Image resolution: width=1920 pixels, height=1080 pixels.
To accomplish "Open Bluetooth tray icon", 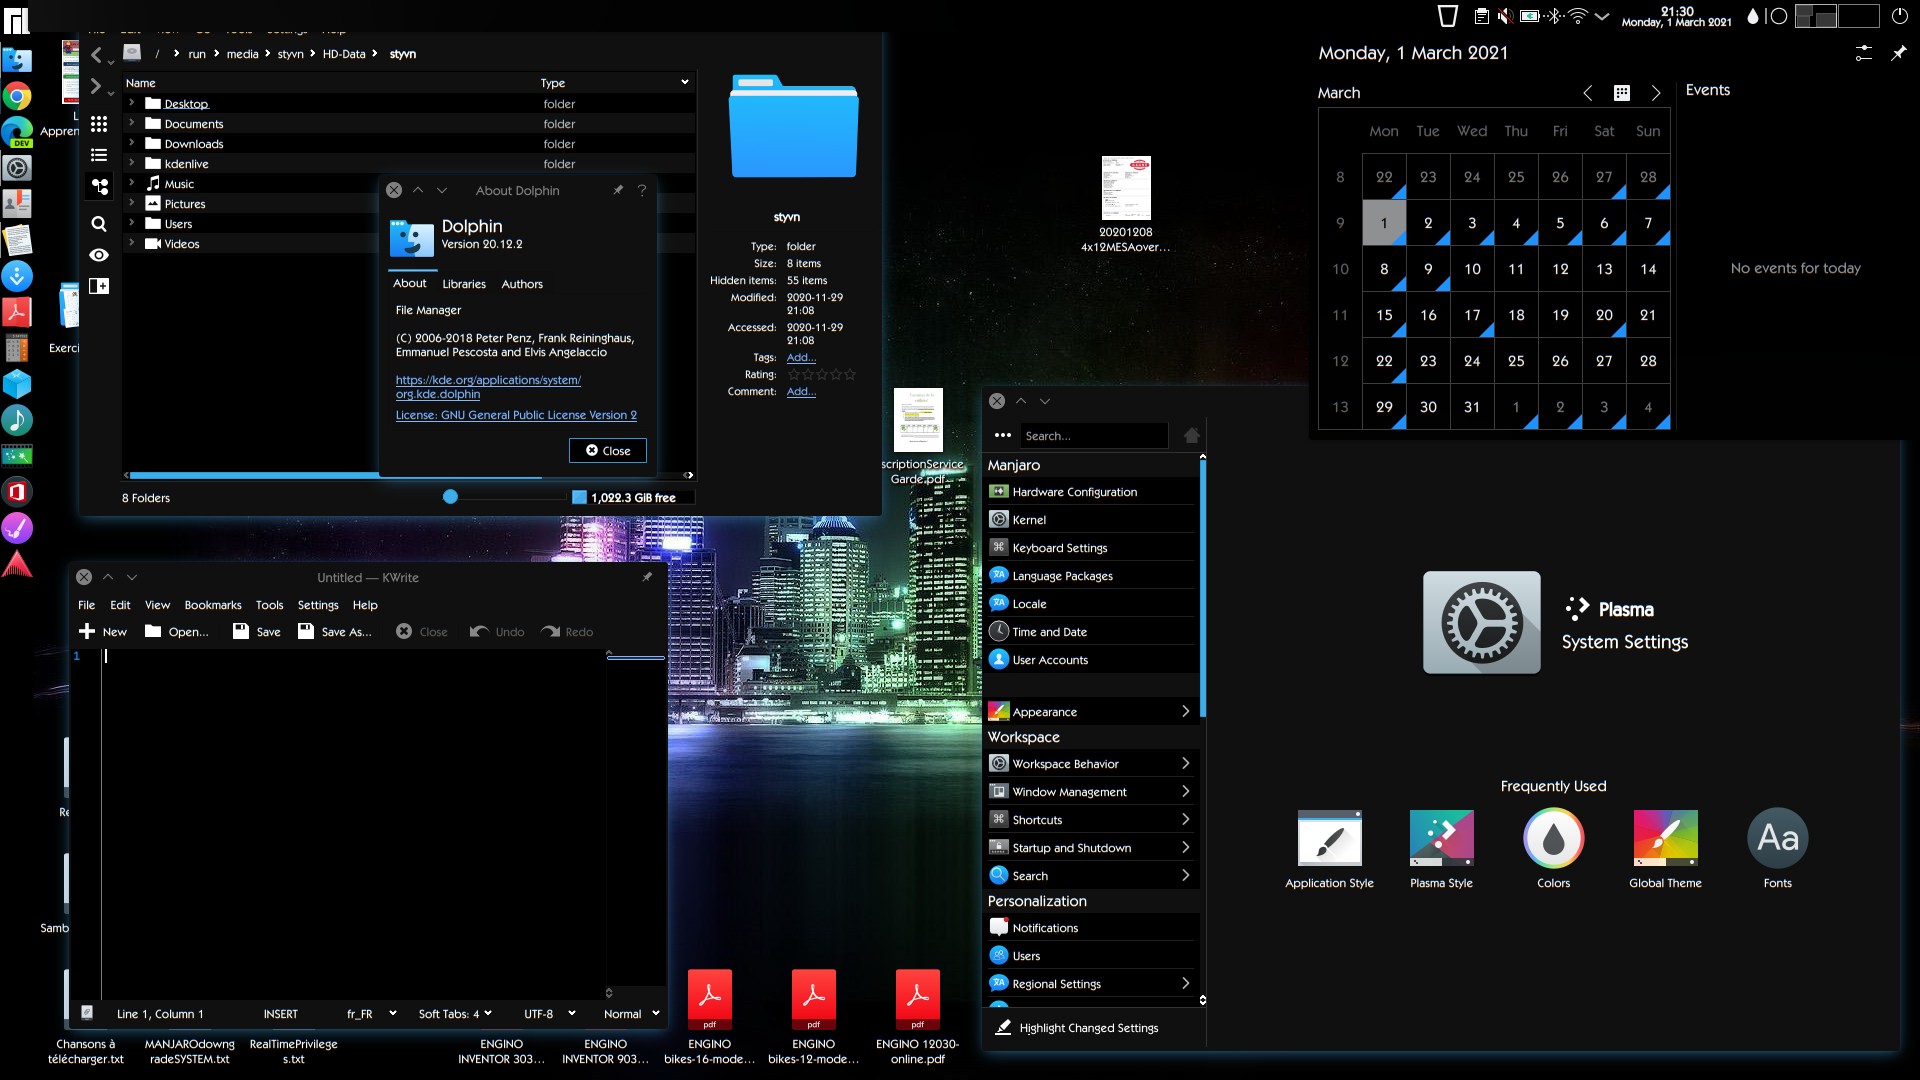I will pyautogui.click(x=1554, y=15).
